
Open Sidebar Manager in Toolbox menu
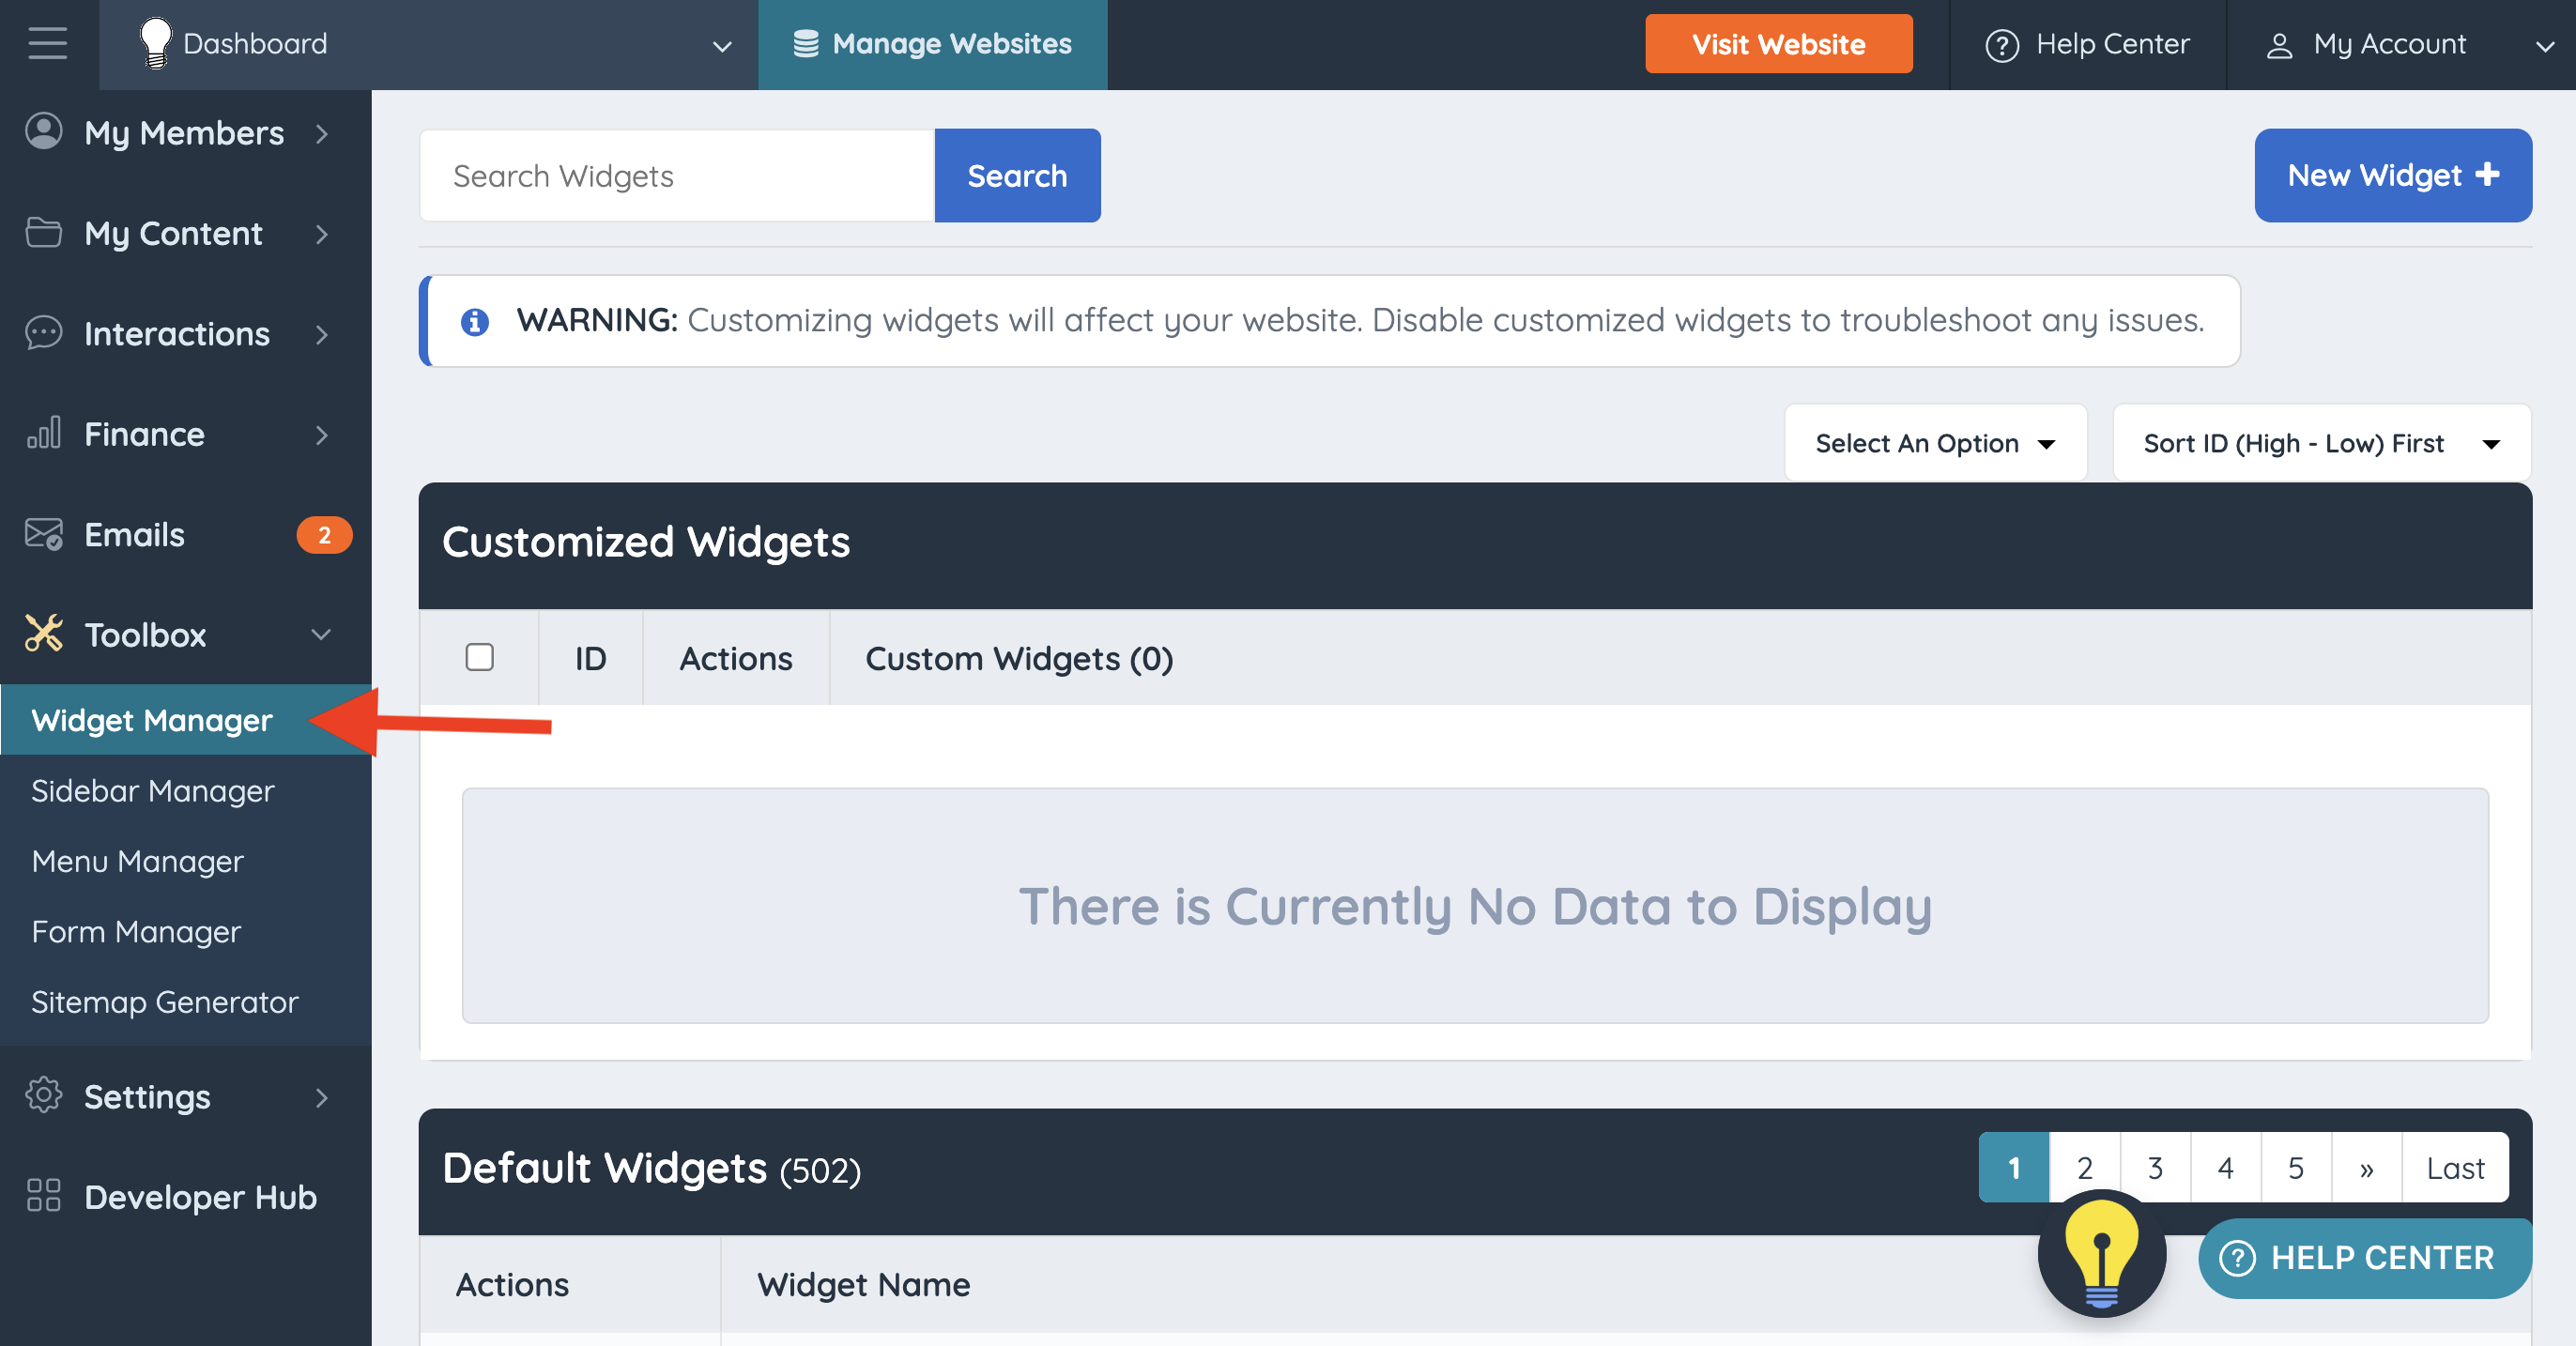(153, 790)
